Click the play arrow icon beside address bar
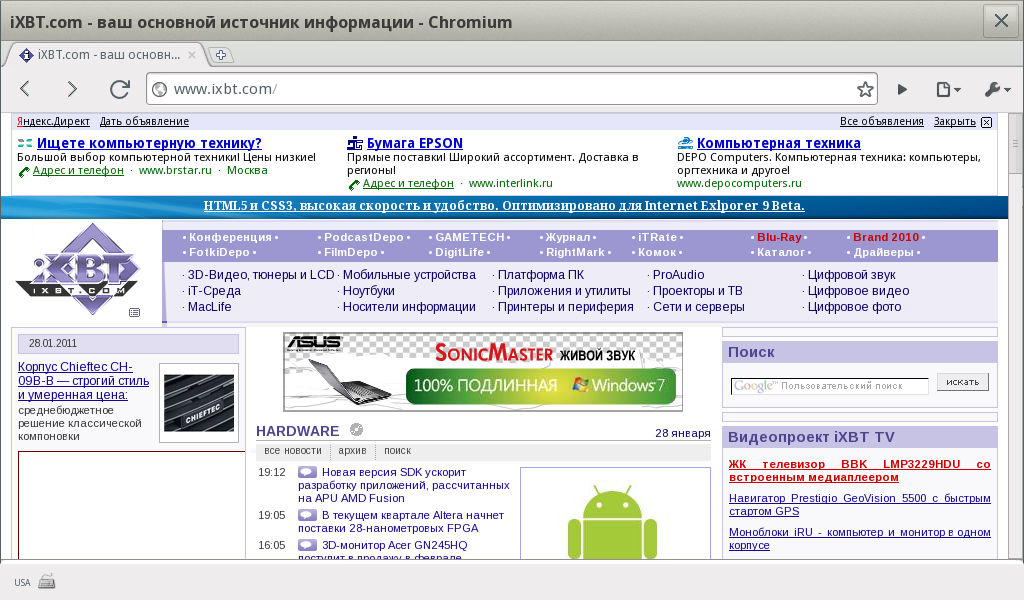This screenshot has height=600, width=1024. pyautogui.click(x=902, y=89)
